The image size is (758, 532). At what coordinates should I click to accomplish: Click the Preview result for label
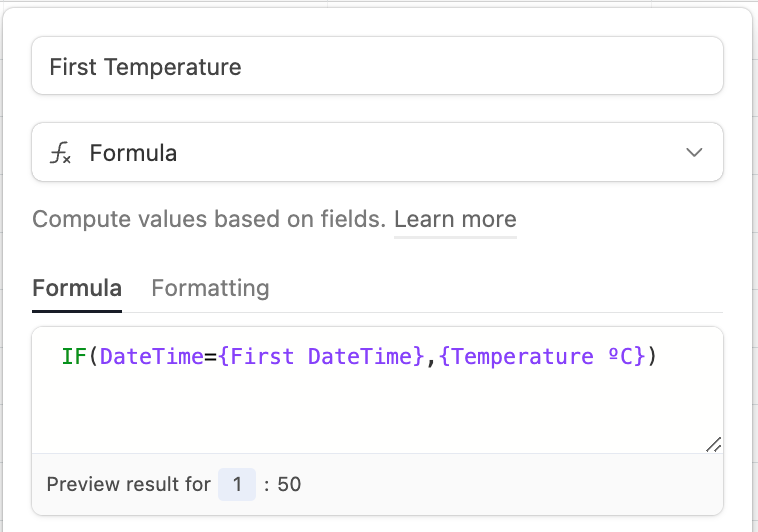coord(129,484)
